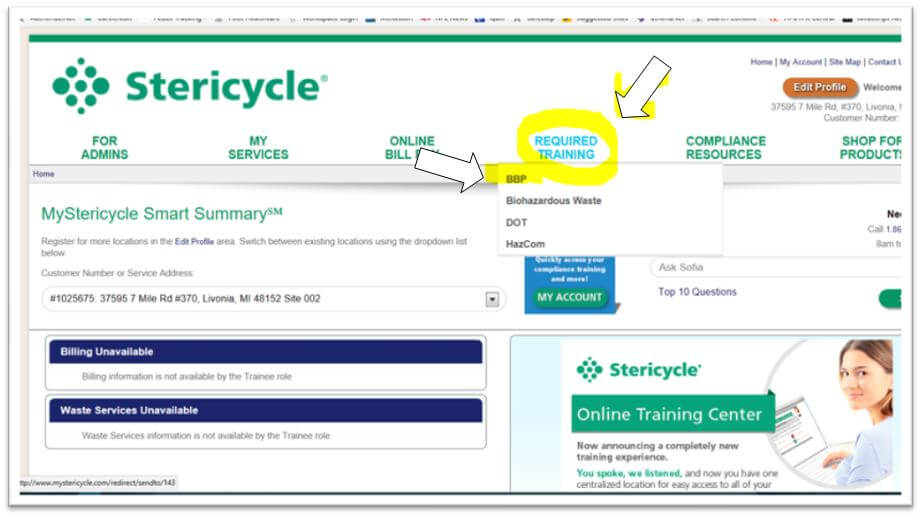Open the REQUIRED TRAINING menu
This screenshot has height=519, width=918.
point(566,148)
